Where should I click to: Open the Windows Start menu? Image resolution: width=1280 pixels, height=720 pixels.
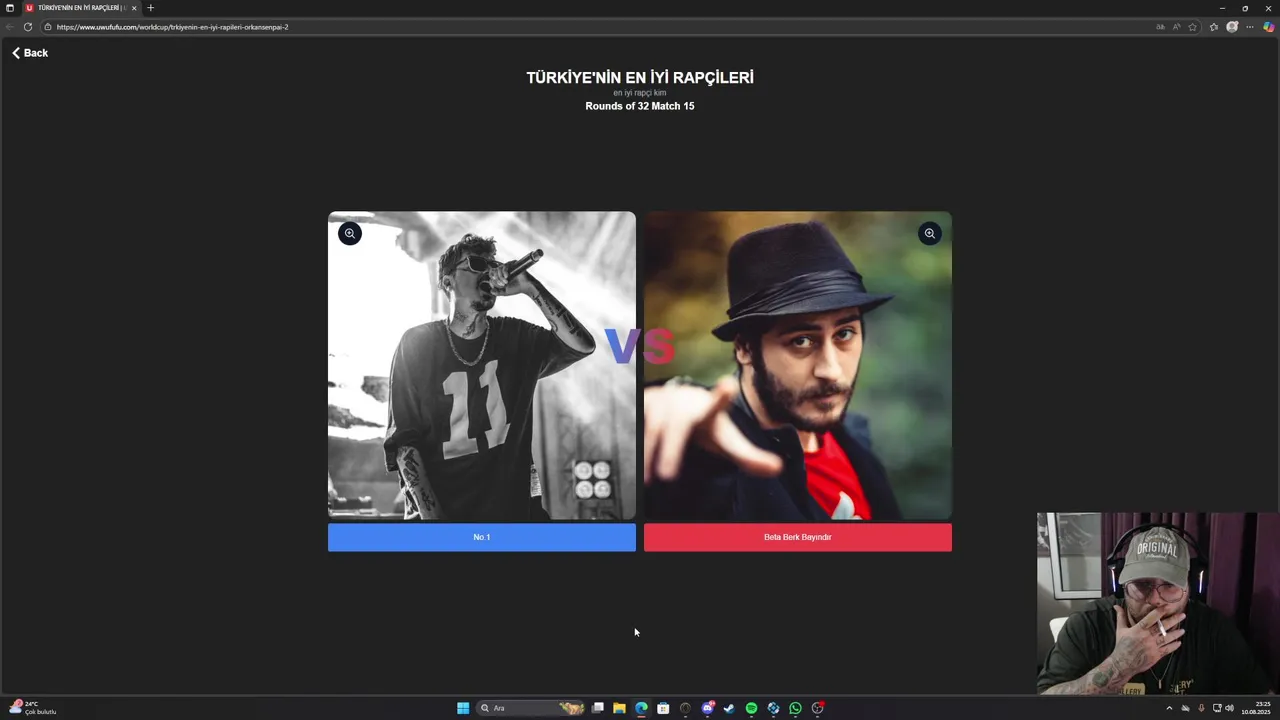click(463, 708)
